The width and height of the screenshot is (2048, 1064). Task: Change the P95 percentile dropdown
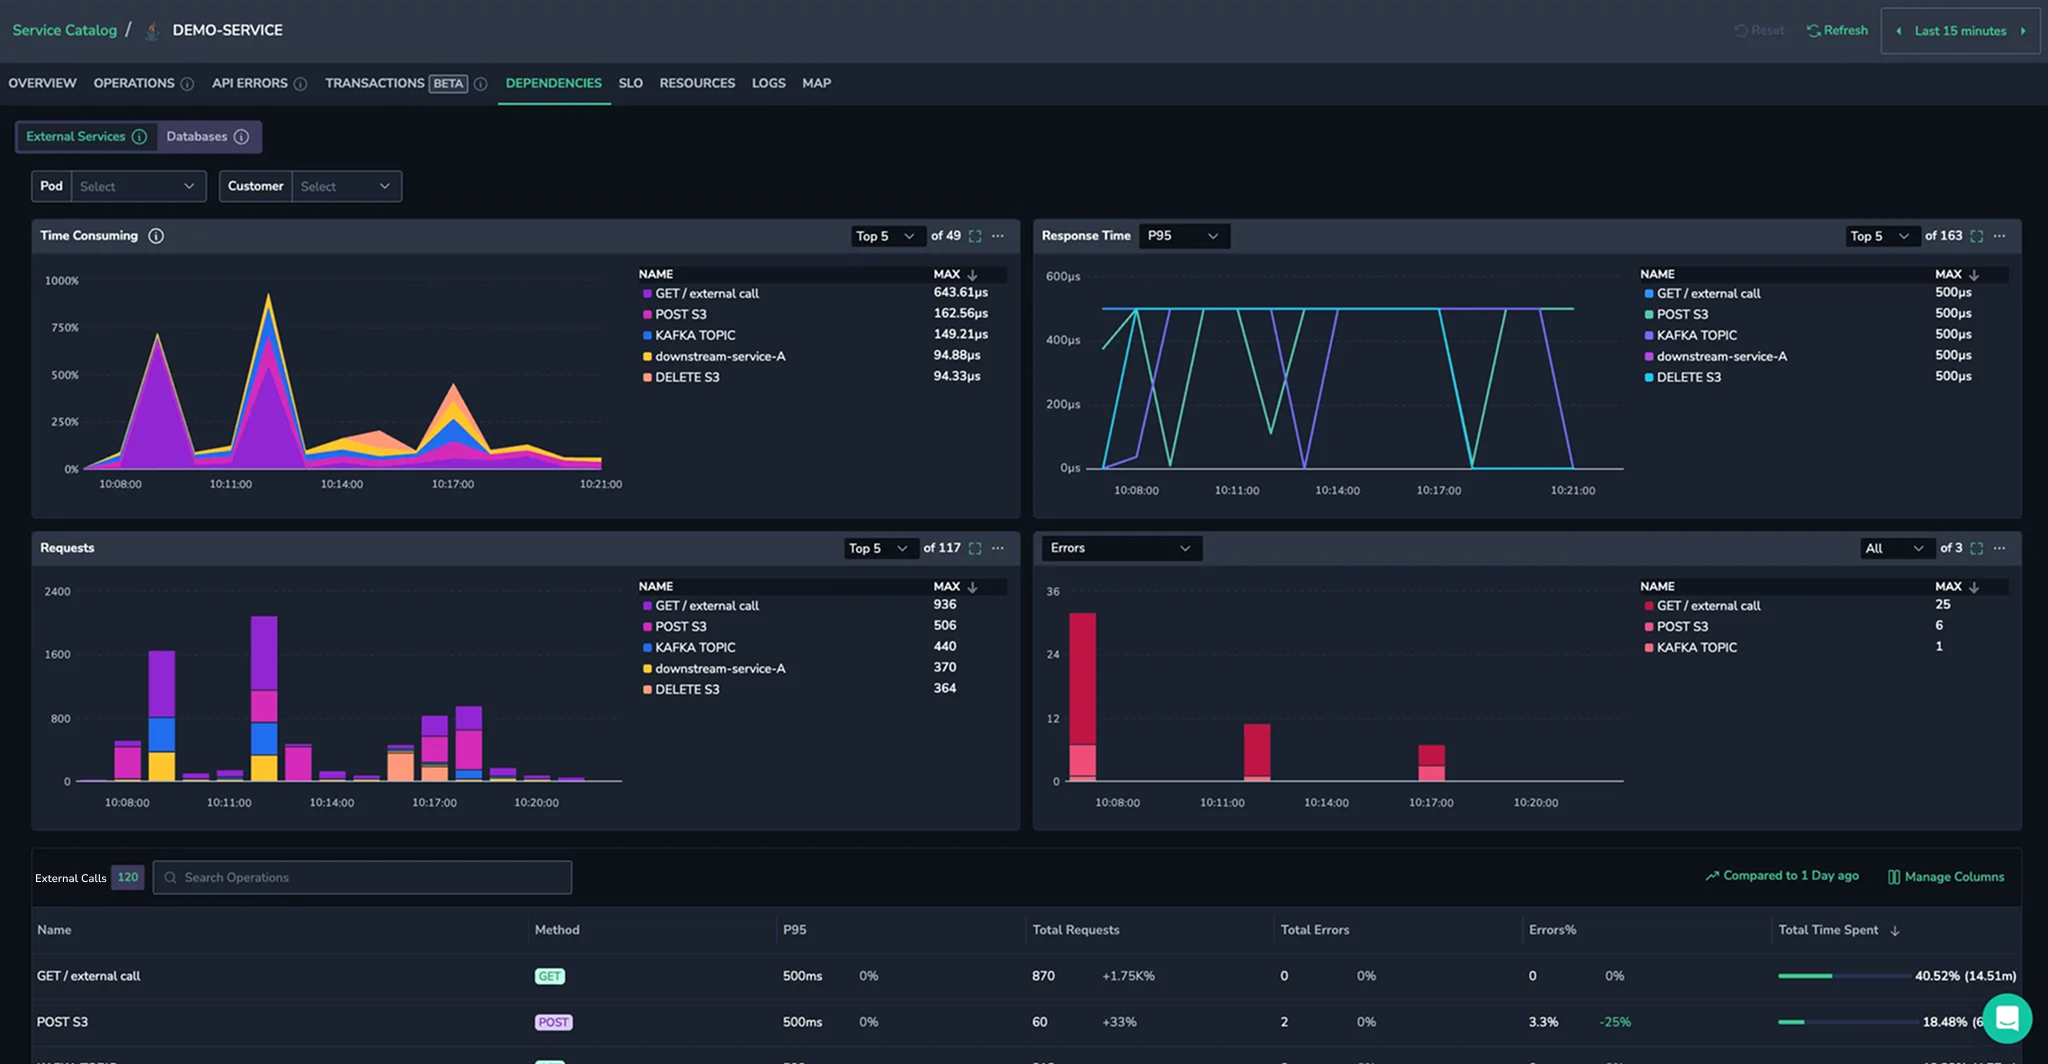(x=1183, y=236)
